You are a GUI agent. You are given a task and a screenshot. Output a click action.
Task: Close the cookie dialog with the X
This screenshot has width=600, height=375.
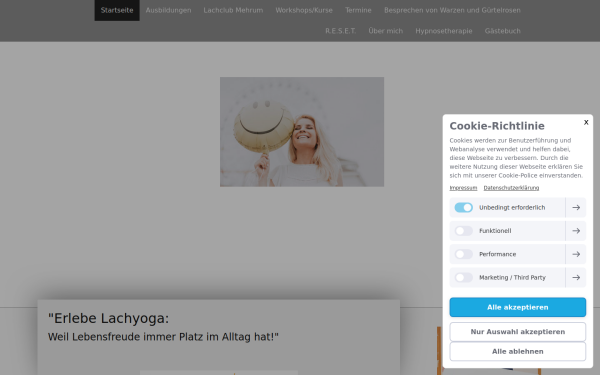586,122
